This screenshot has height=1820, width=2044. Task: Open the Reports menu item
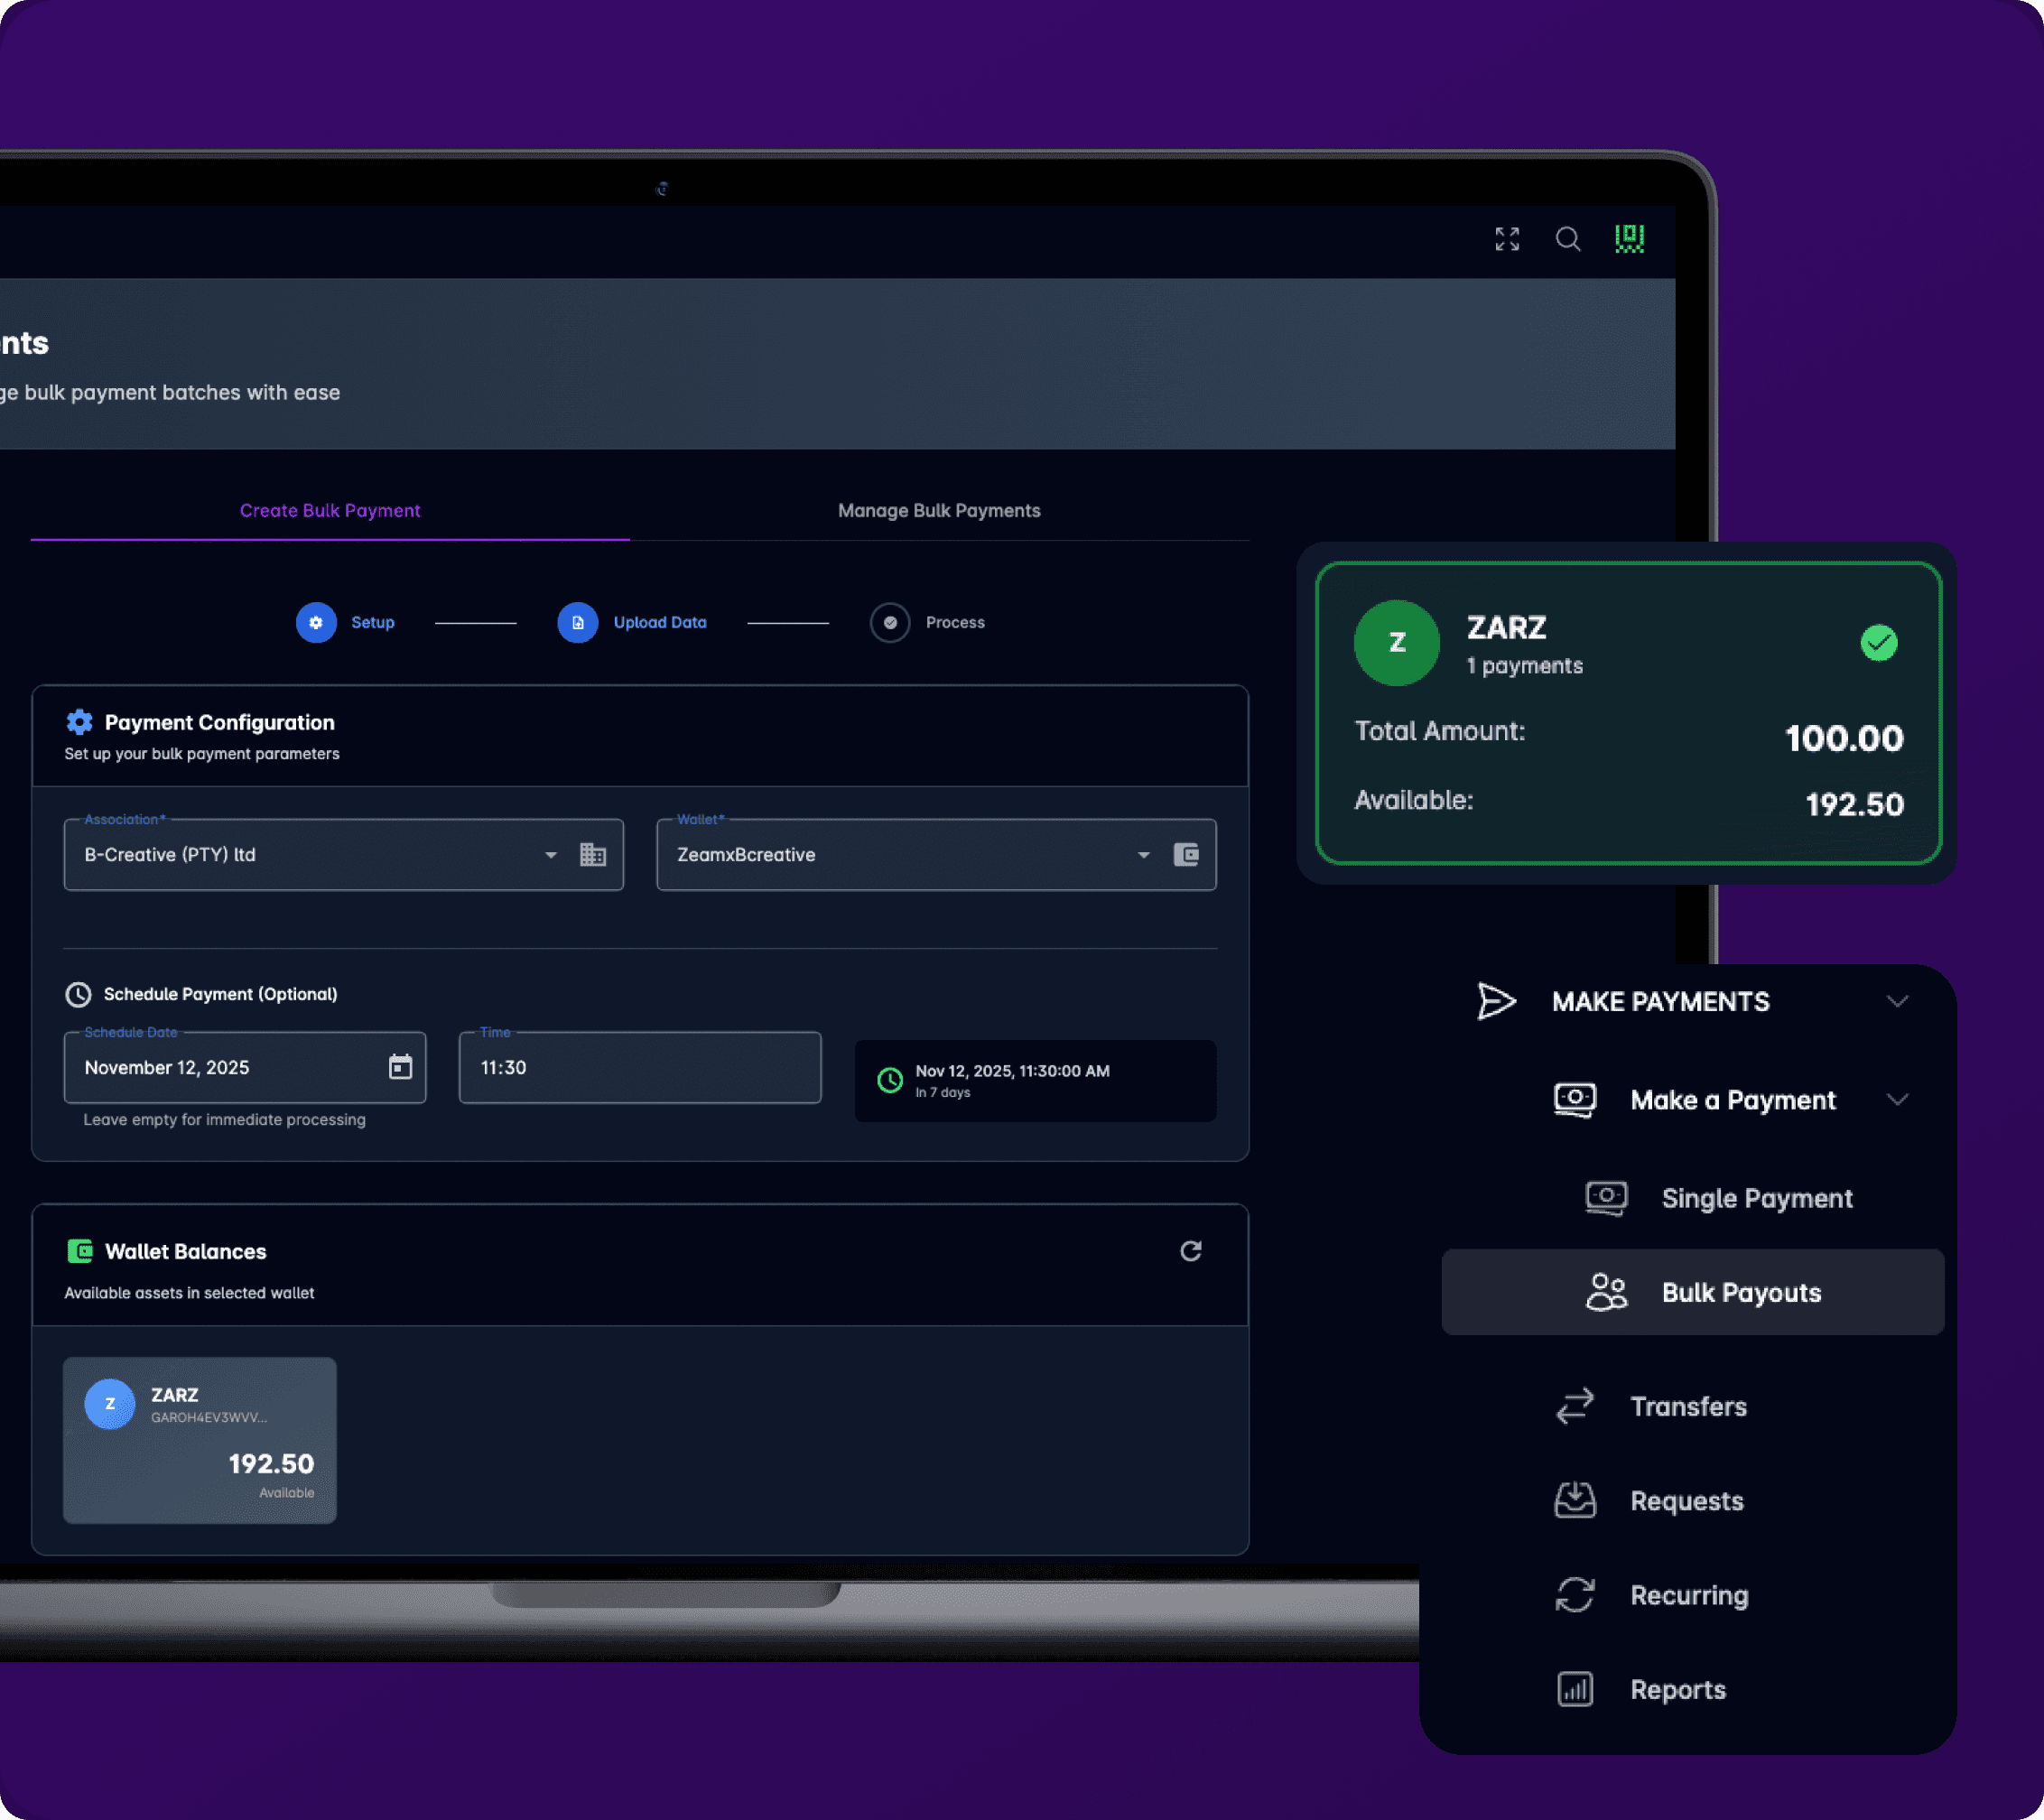[1677, 1689]
